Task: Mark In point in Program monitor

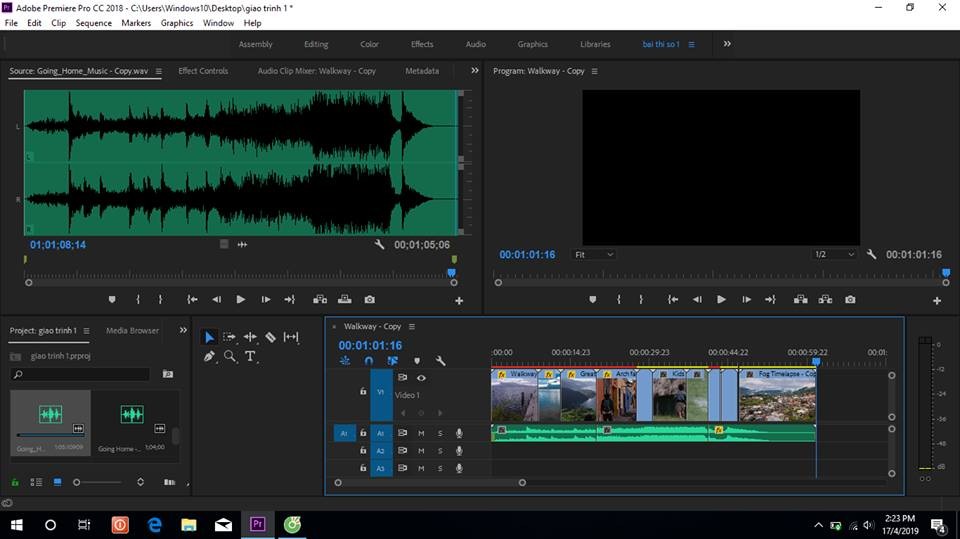Action: 619,300
